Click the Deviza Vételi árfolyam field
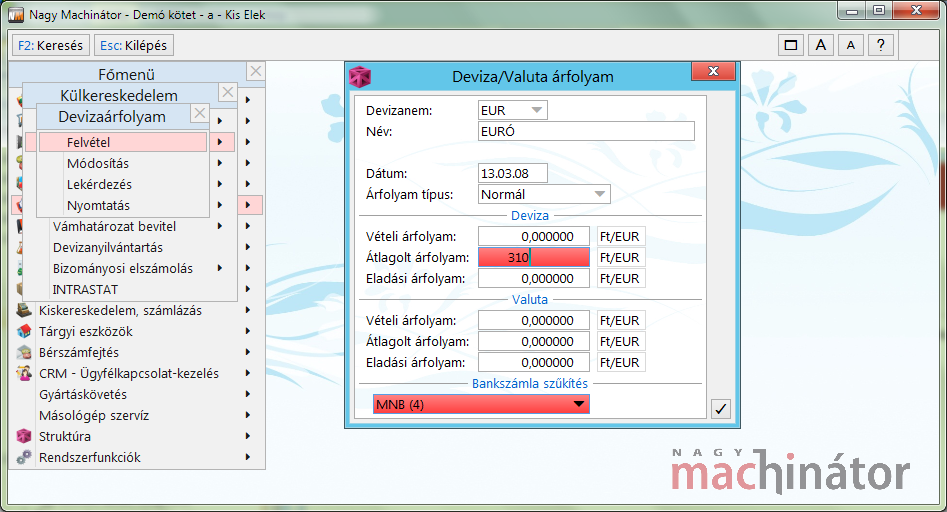947x512 pixels. 534,236
